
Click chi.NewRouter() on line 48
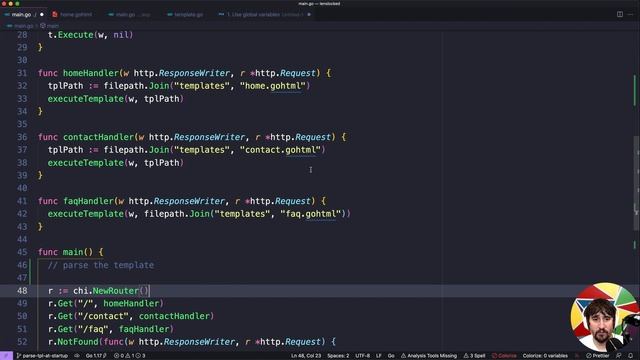point(111,291)
